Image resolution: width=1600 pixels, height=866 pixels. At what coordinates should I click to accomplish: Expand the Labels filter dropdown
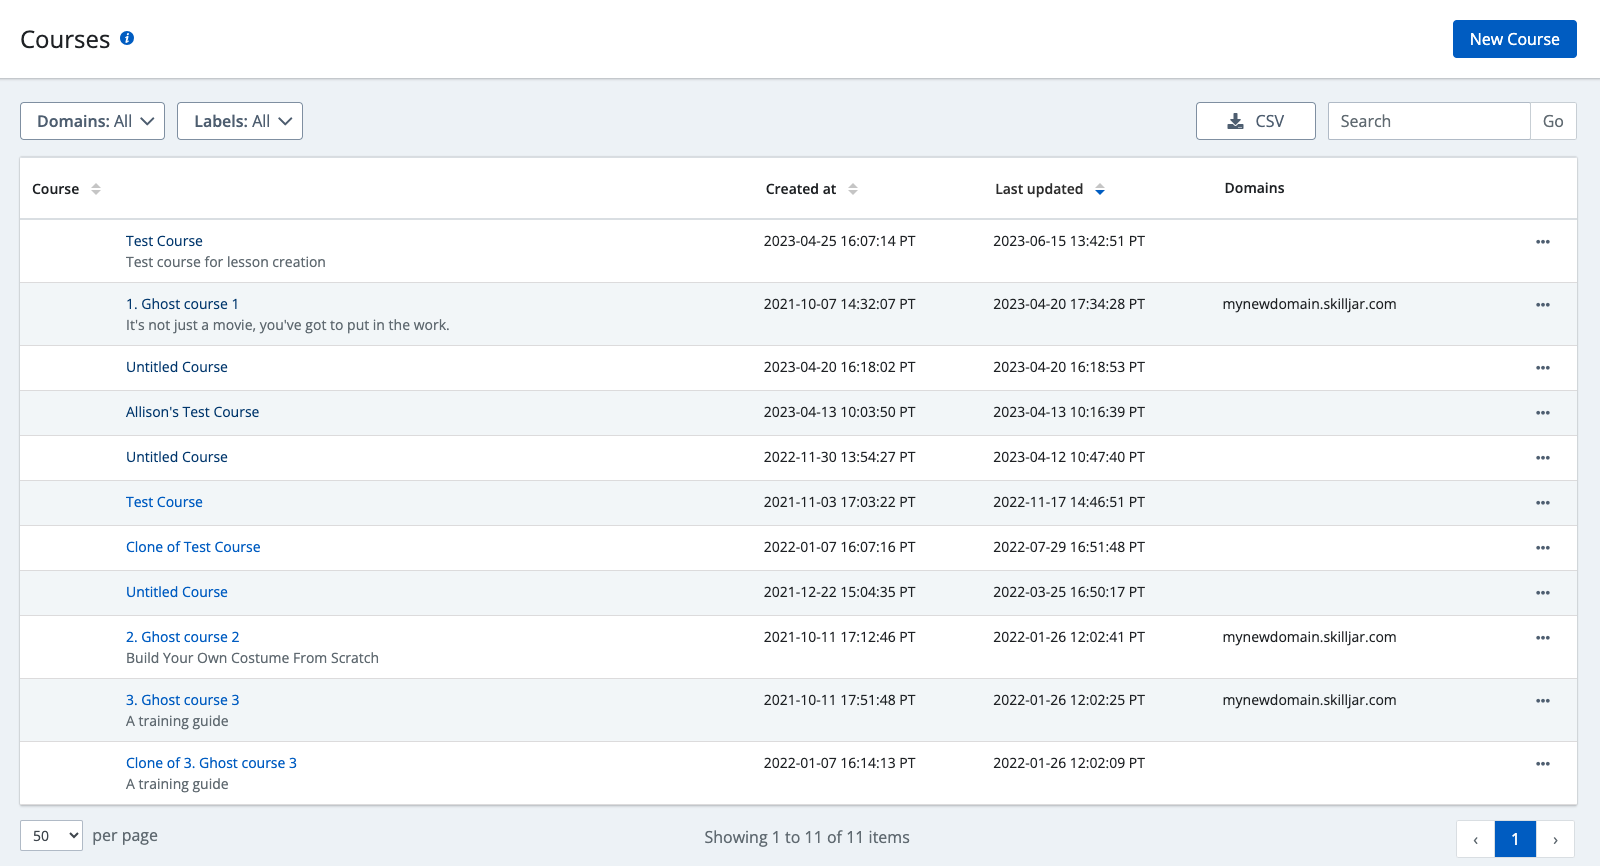coord(240,121)
